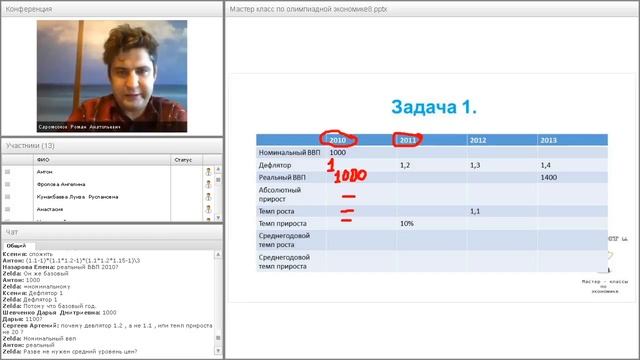640x360 pixels.
Task: Click the Статус column header
Action: (187, 160)
